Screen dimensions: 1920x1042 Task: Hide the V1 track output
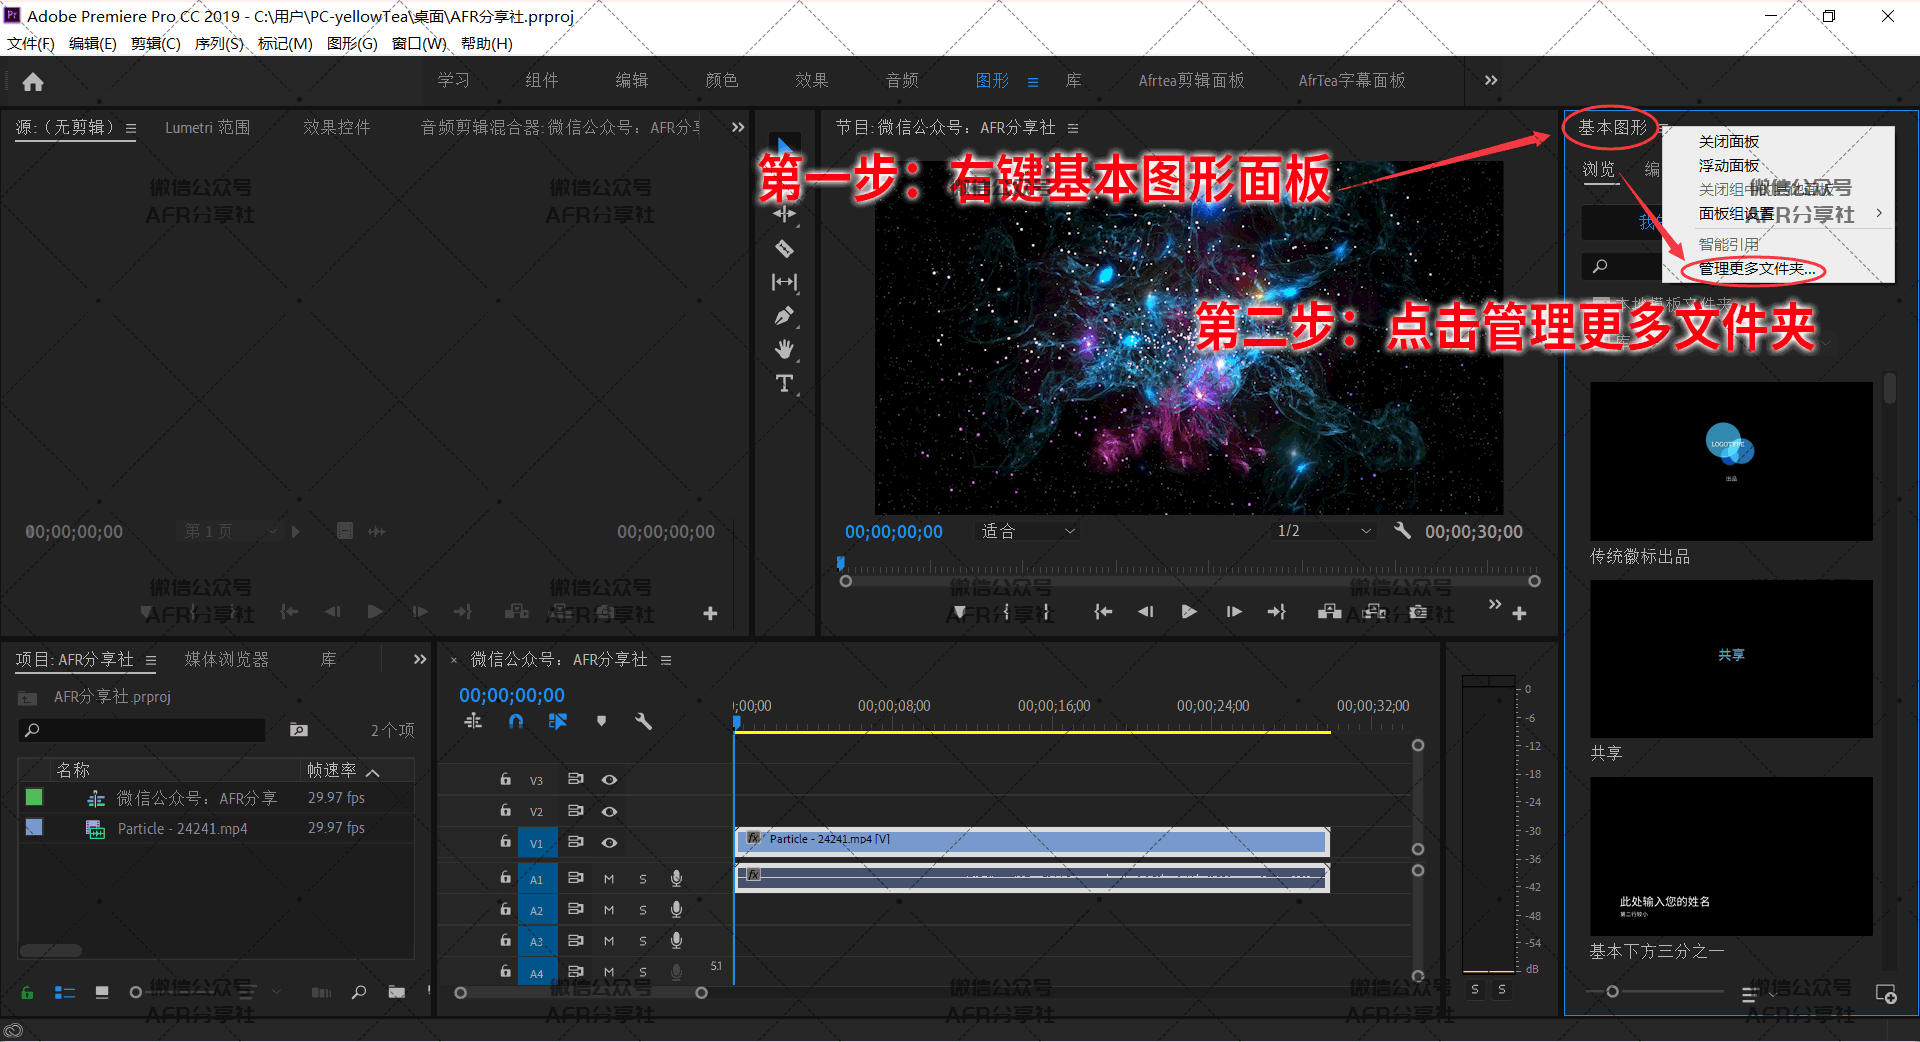[x=609, y=843]
